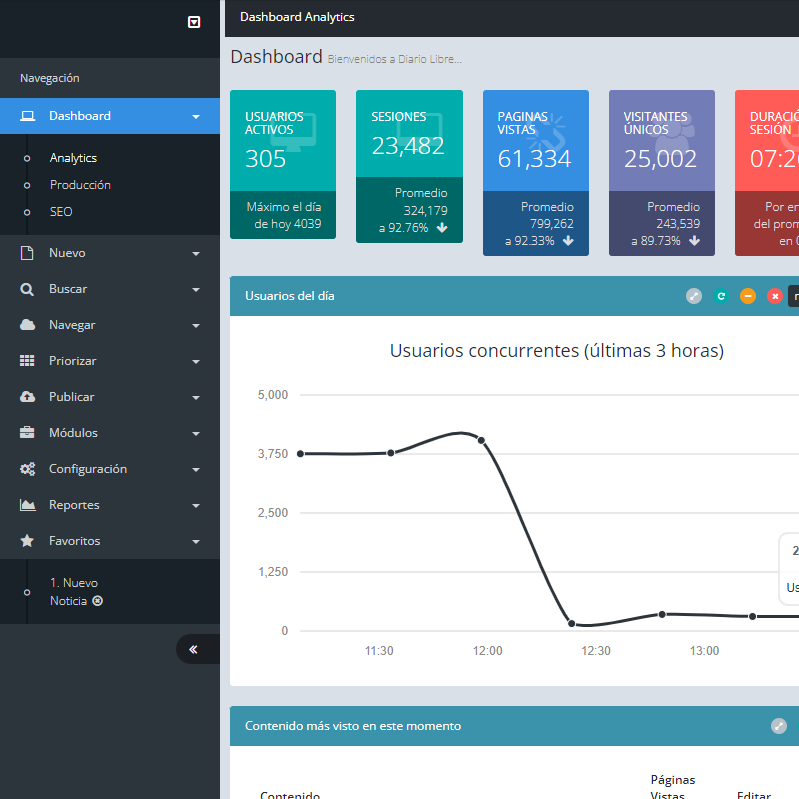This screenshot has width=799, height=799.
Task: Remove Nuevo Noticia from favorites list
Action: [98, 601]
